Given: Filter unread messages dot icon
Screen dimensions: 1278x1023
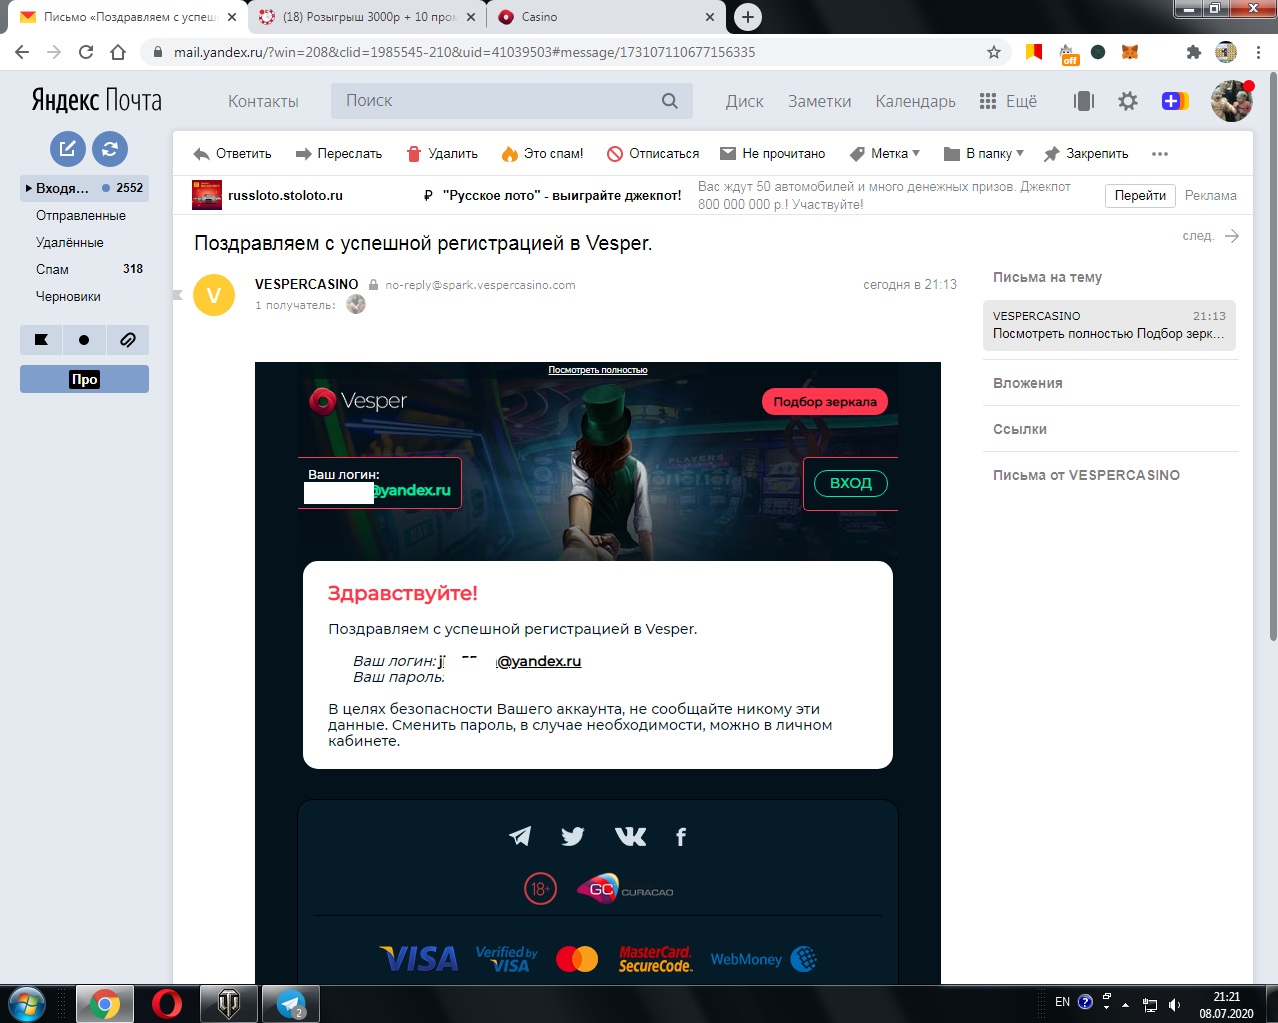Looking at the screenshot, I should pyautogui.click(x=84, y=340).
